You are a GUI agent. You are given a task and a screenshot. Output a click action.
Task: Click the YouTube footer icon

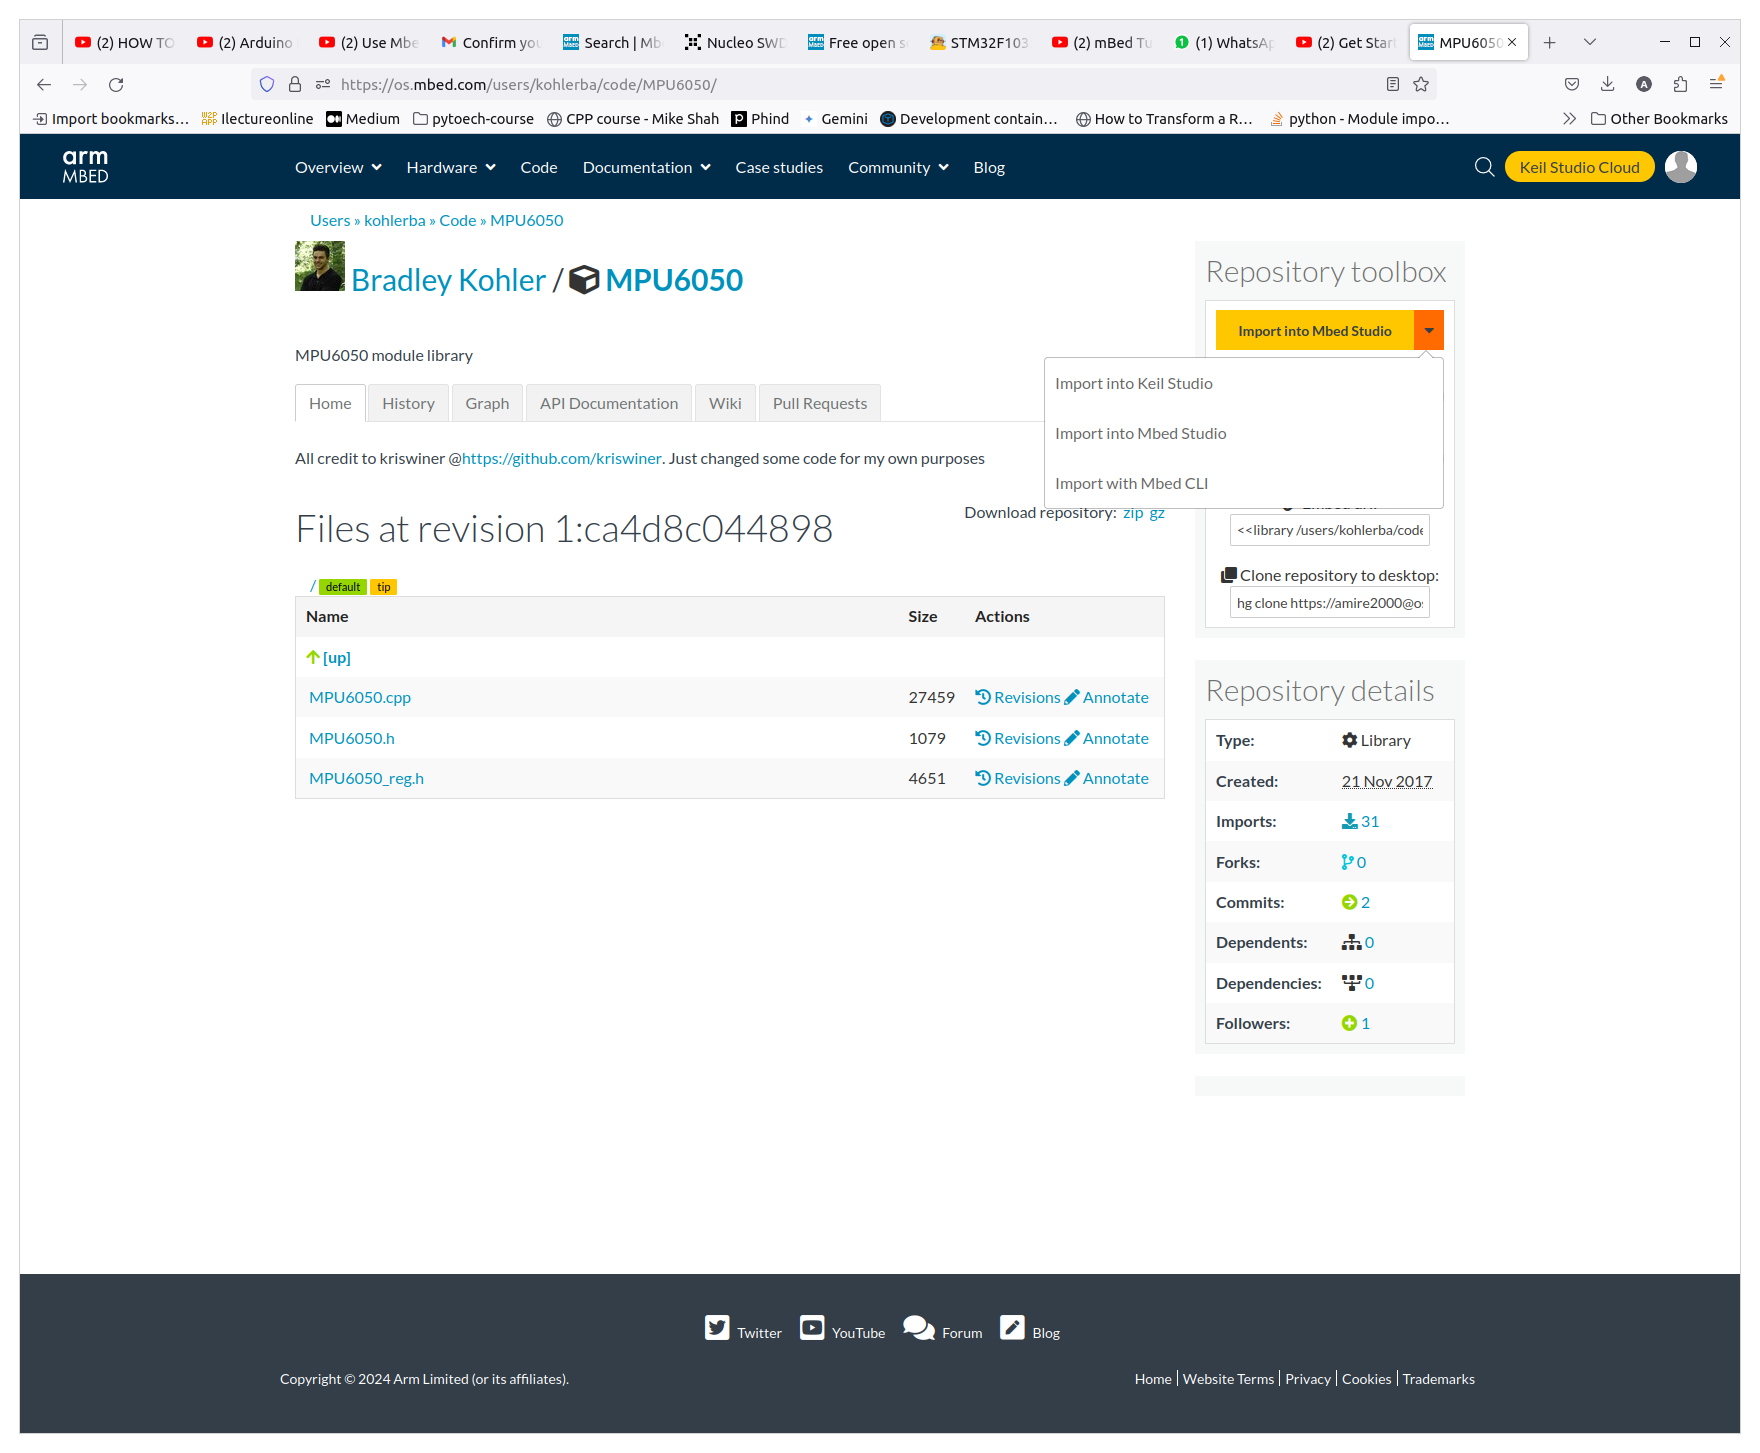tap(812, 1328)
